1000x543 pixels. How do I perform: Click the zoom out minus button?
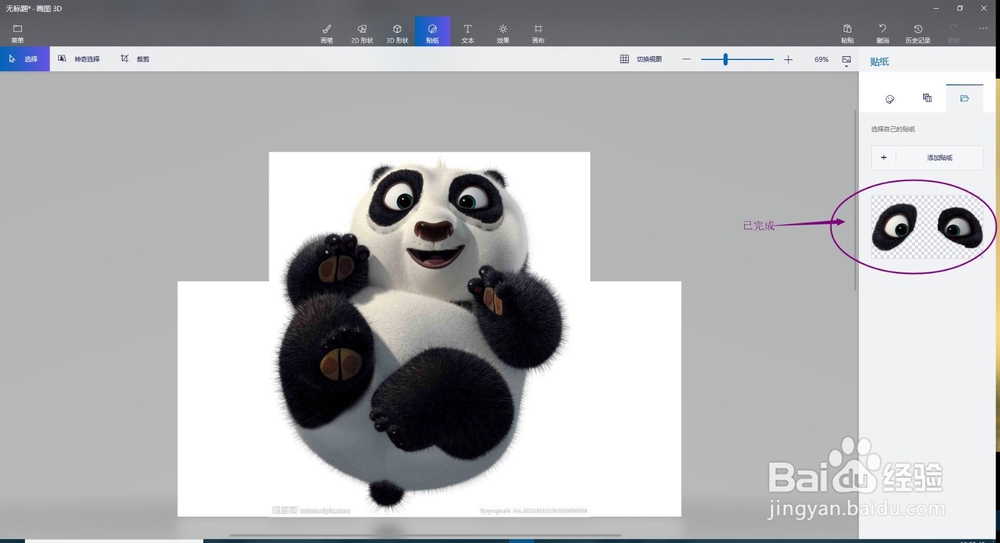click(x=686, y=59)
